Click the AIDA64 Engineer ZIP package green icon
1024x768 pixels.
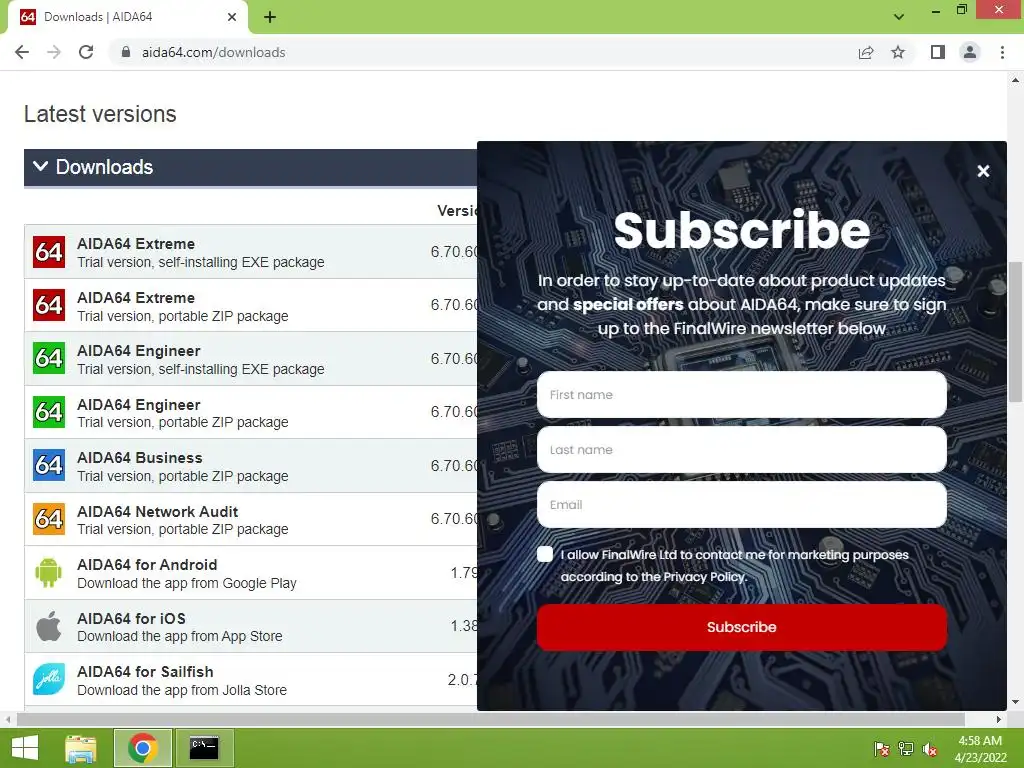[x=49, y=412]
